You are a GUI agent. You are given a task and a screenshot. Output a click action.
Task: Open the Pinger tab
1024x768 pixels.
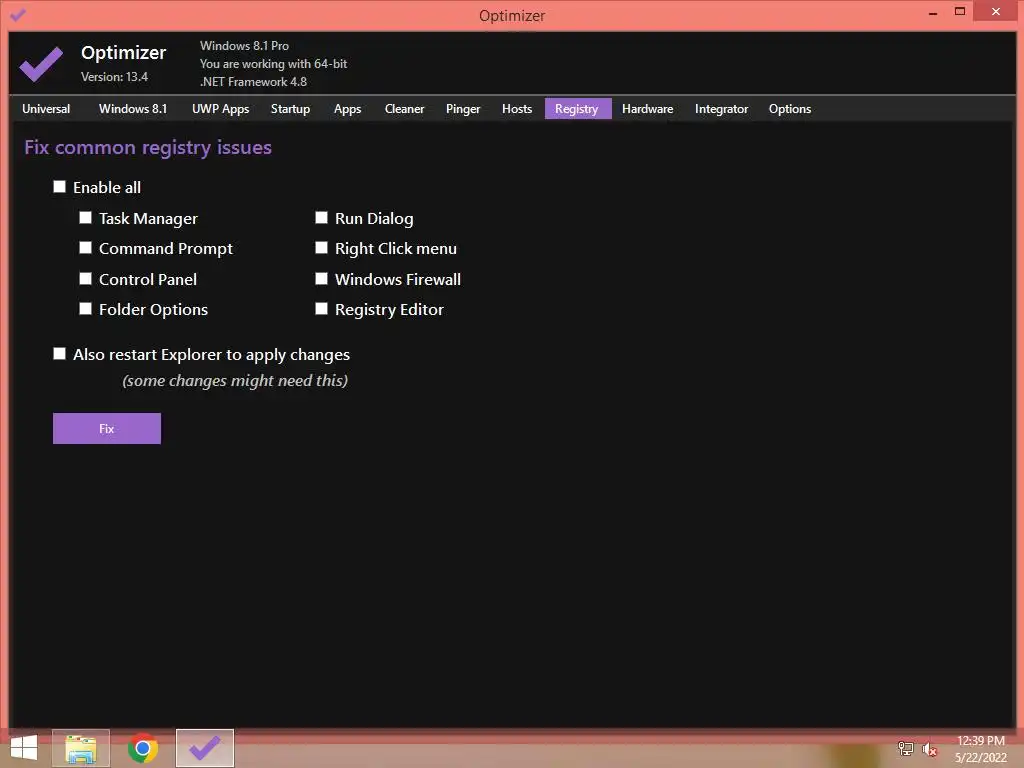point(463,108)
